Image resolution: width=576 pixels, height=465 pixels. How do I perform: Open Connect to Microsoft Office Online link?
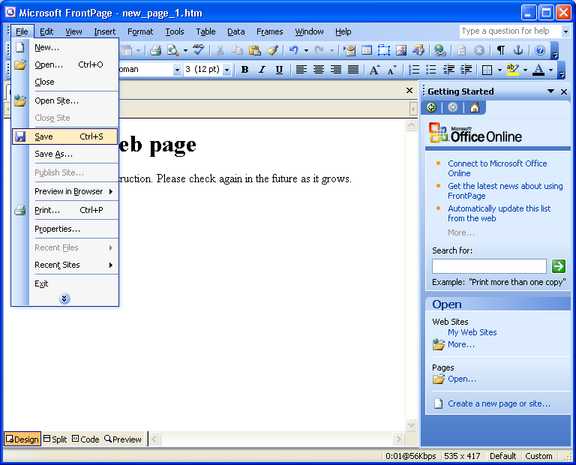click(497, 168)
